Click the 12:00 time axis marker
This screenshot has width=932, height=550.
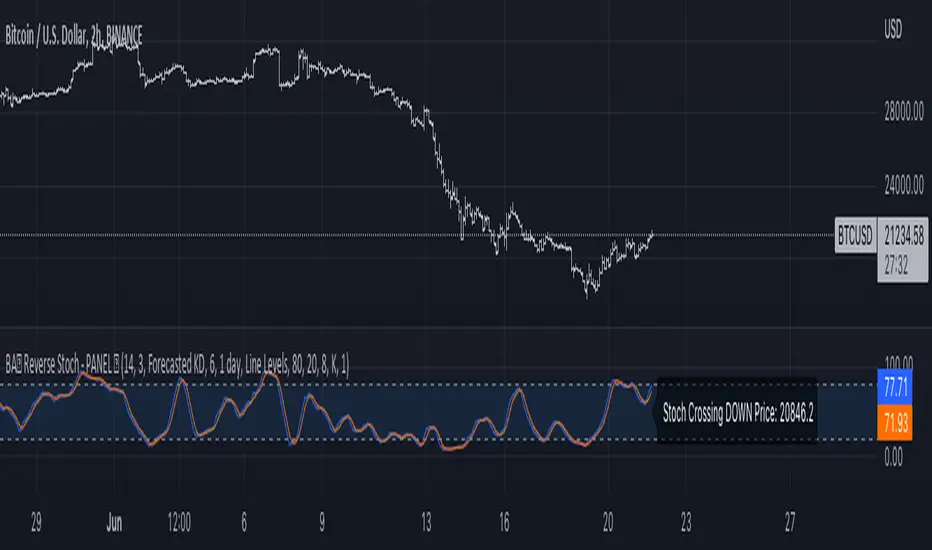pos(179,523)
